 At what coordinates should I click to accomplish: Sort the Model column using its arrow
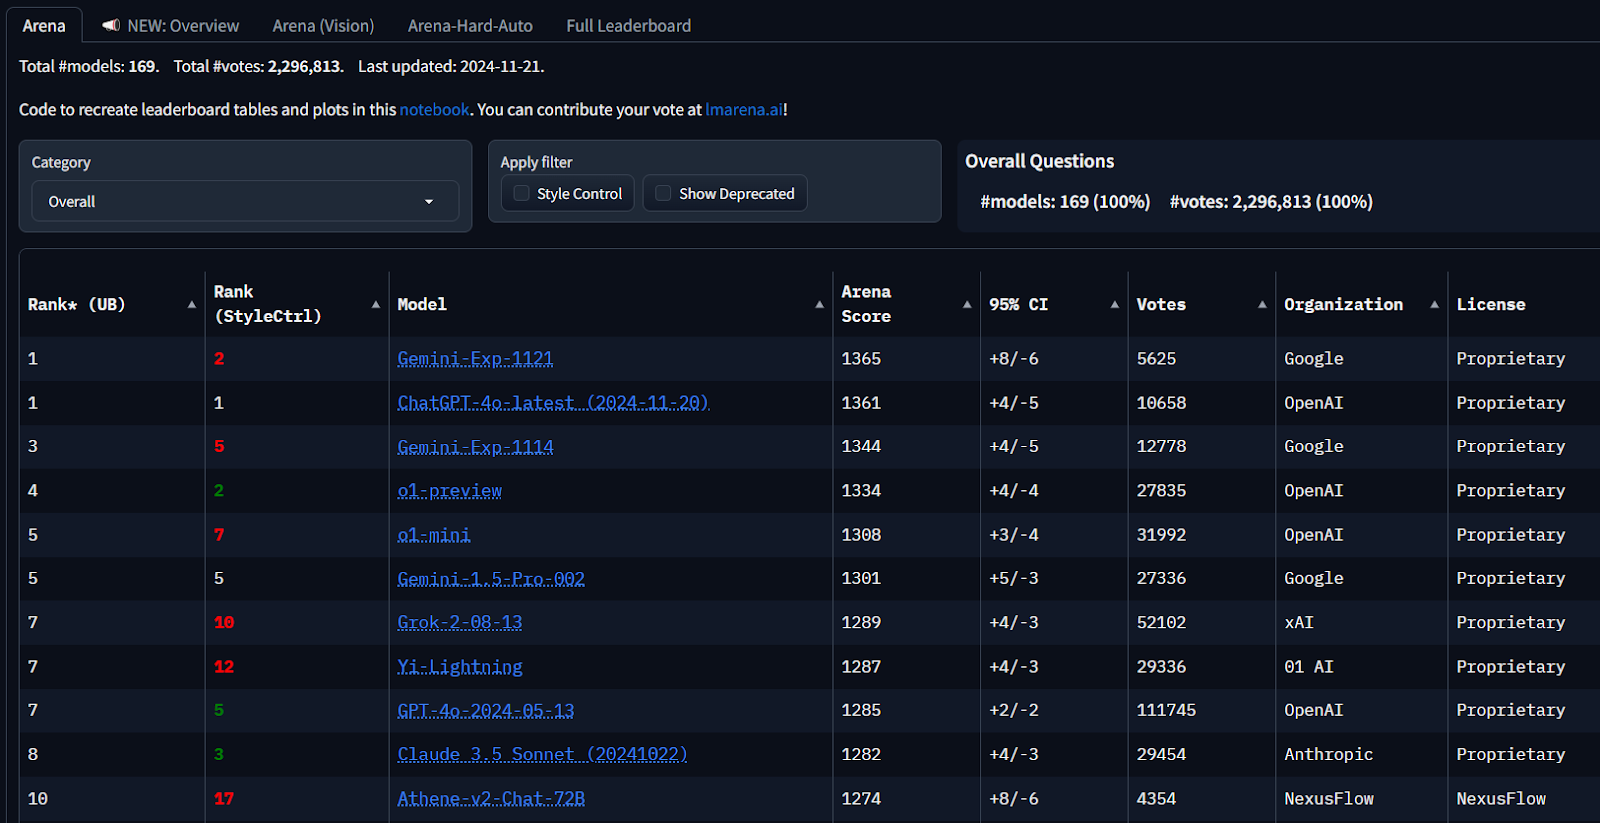[819, 305]
